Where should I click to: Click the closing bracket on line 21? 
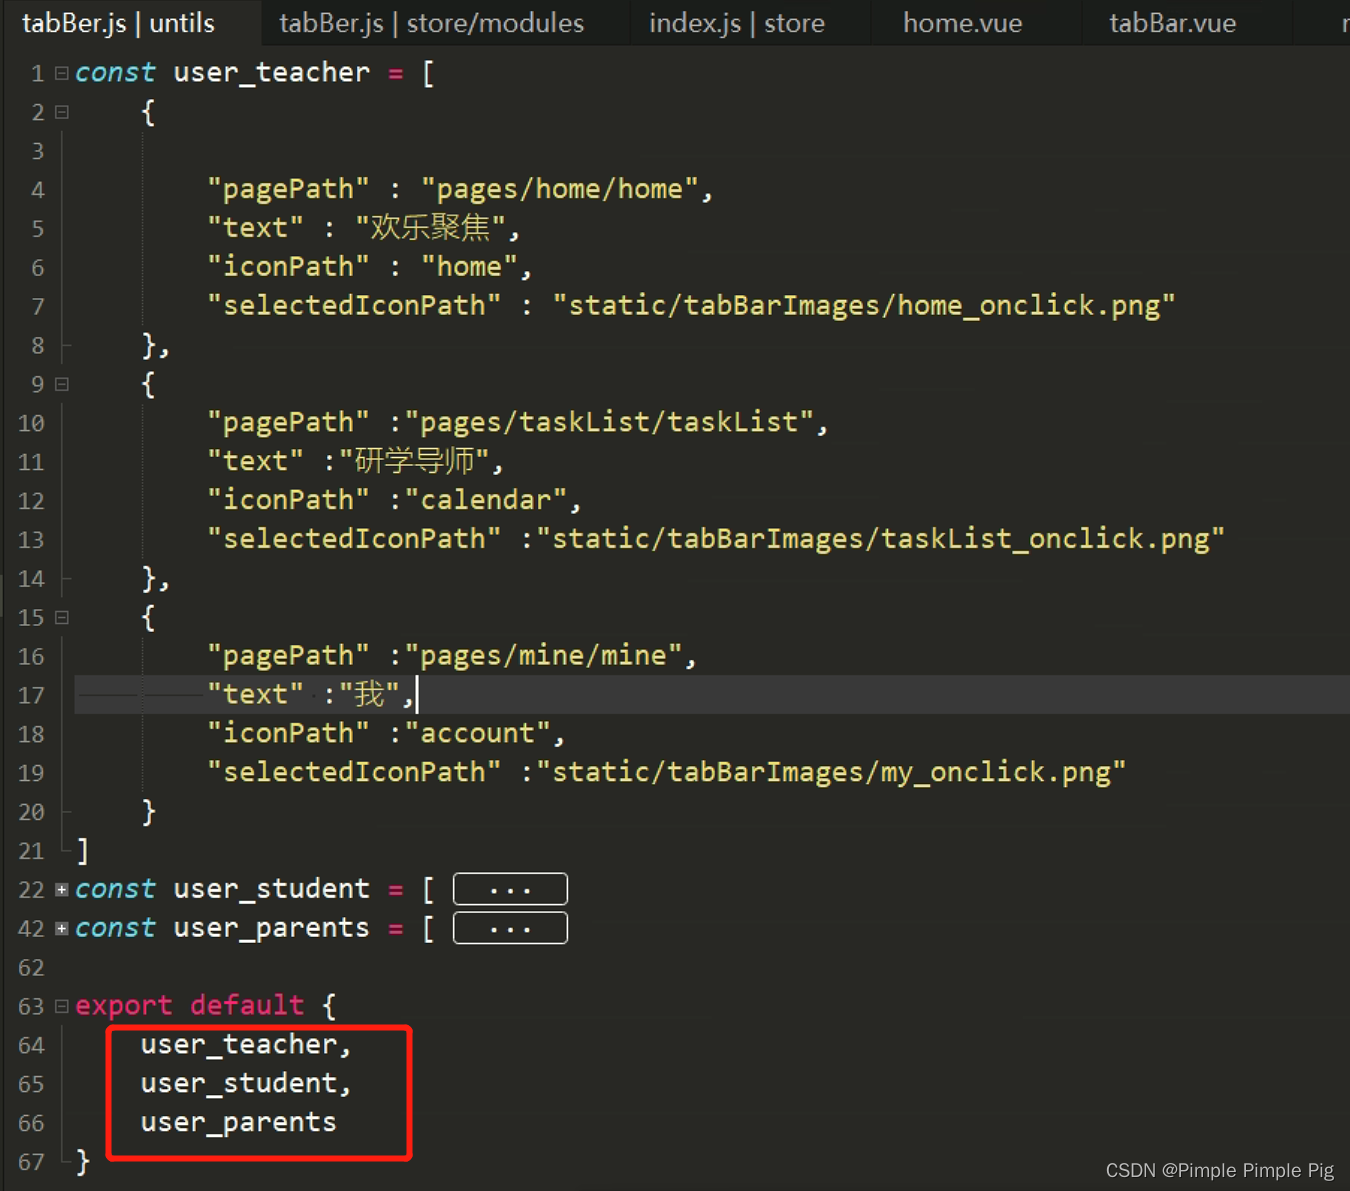click(x=83, y=850)
